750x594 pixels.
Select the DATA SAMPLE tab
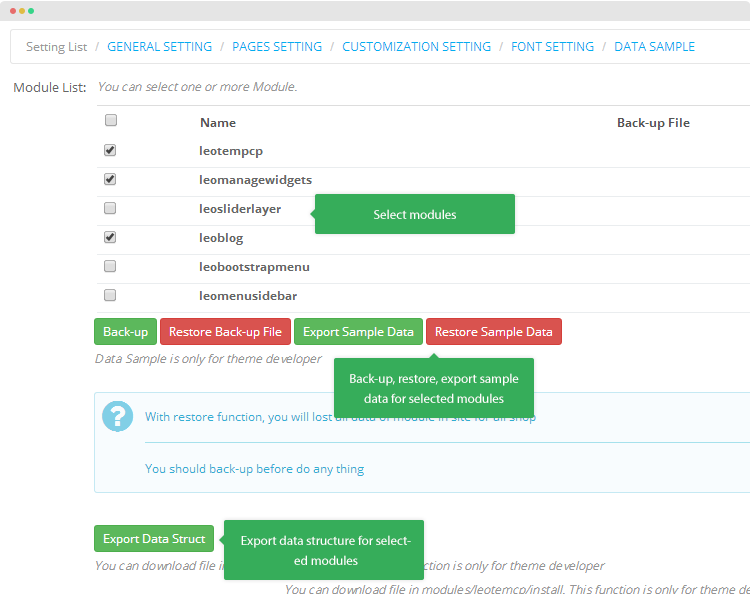654,46
